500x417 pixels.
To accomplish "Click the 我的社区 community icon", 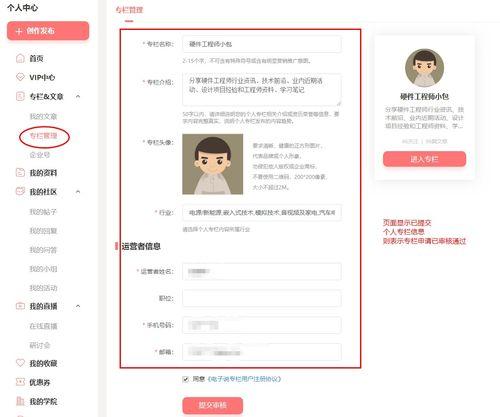I will point(20,192).
